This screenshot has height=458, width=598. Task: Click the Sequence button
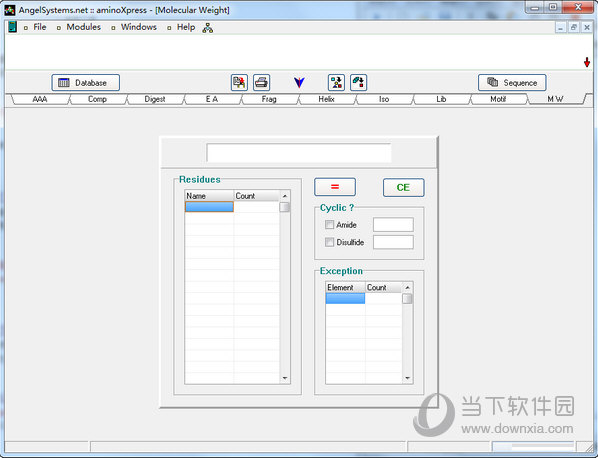[512, 83]
